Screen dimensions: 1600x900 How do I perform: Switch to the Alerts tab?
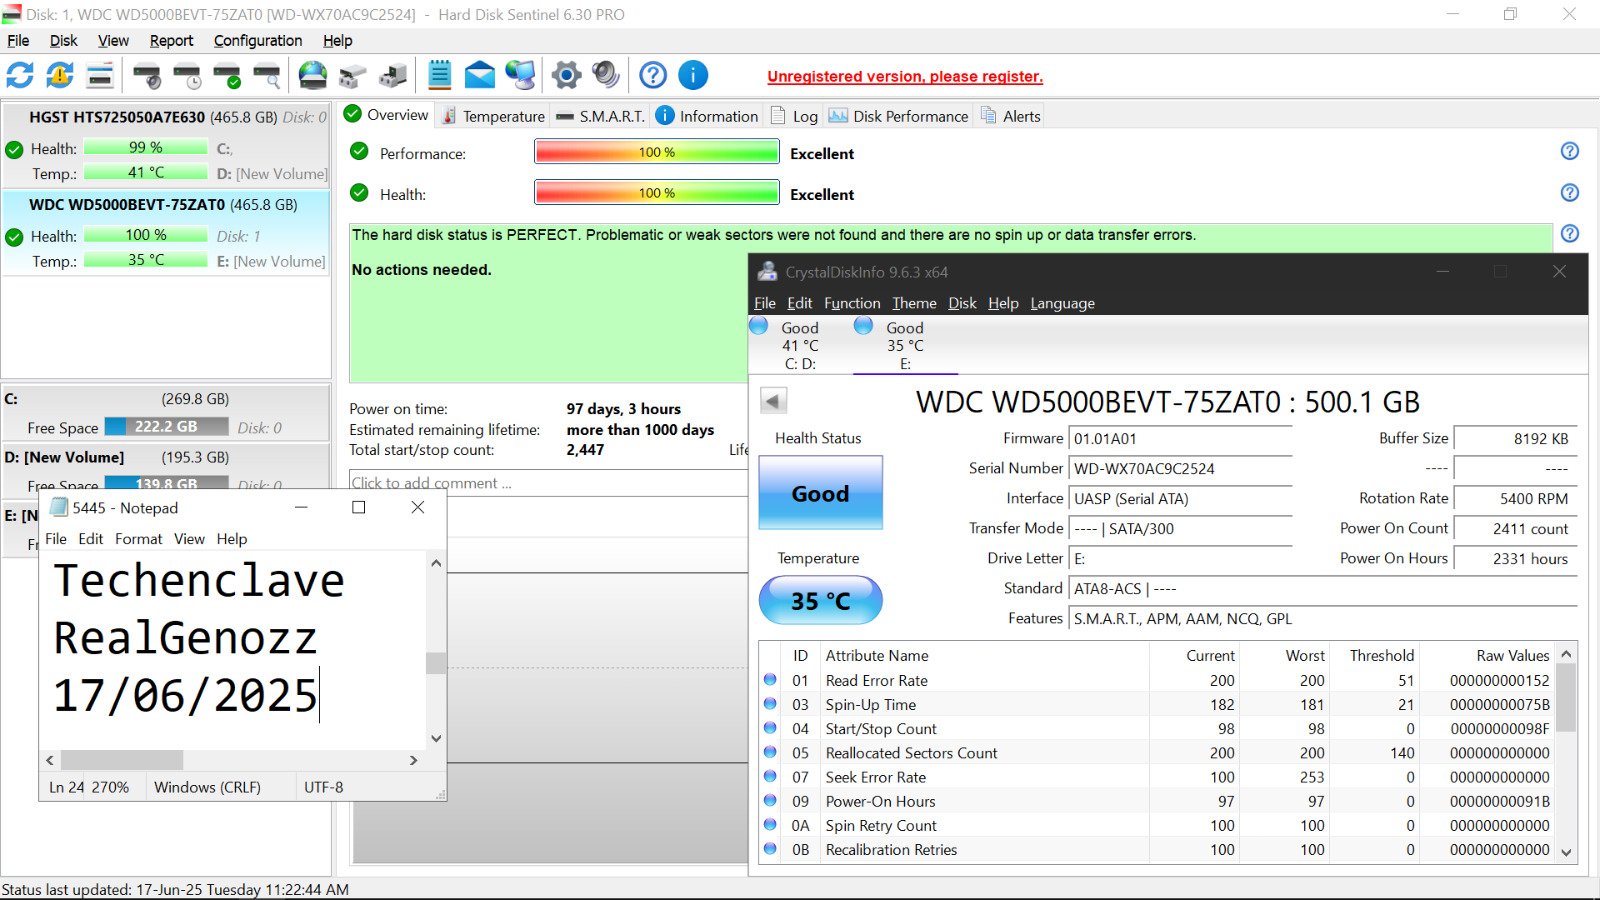1011,116
